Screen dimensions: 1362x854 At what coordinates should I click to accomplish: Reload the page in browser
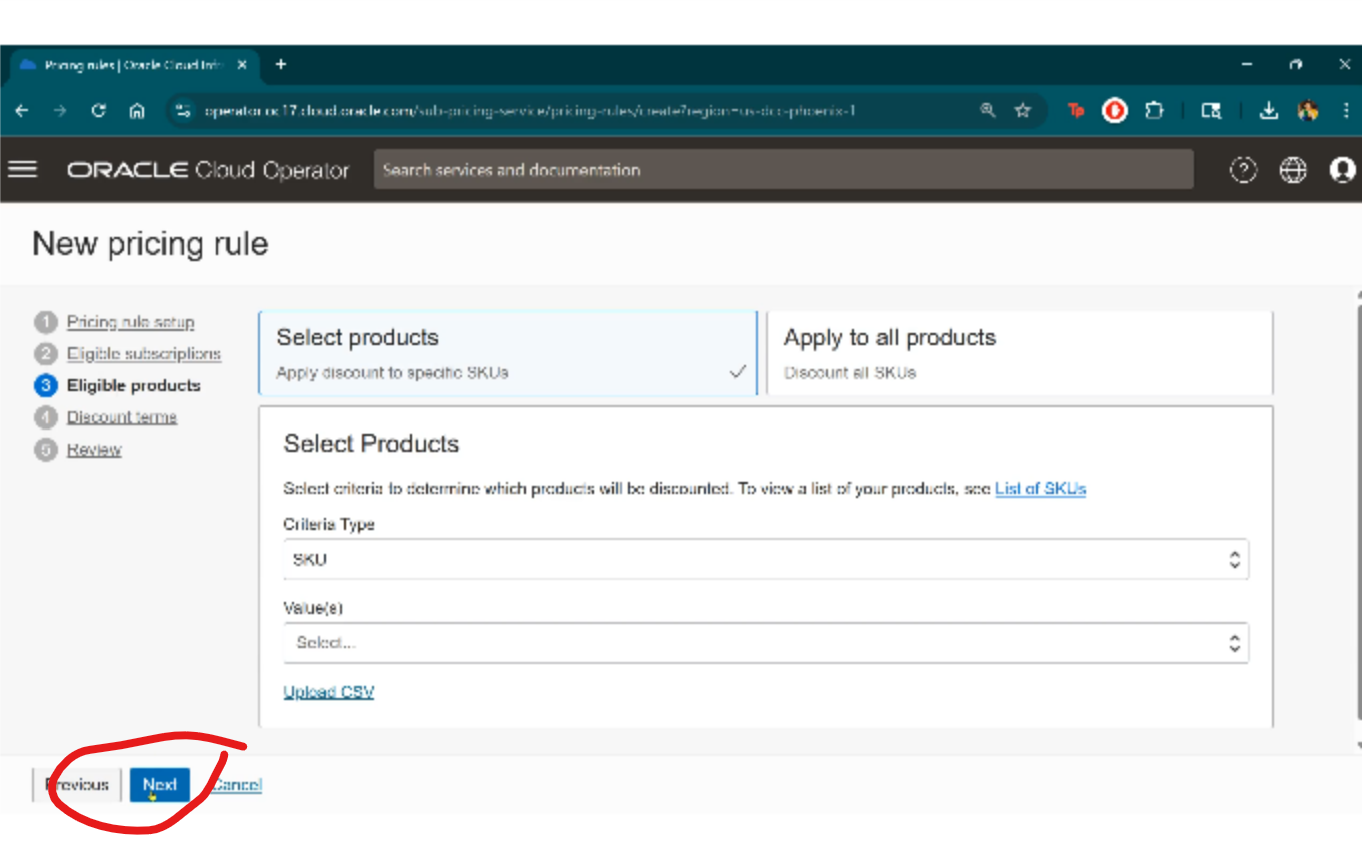[98, 111]
